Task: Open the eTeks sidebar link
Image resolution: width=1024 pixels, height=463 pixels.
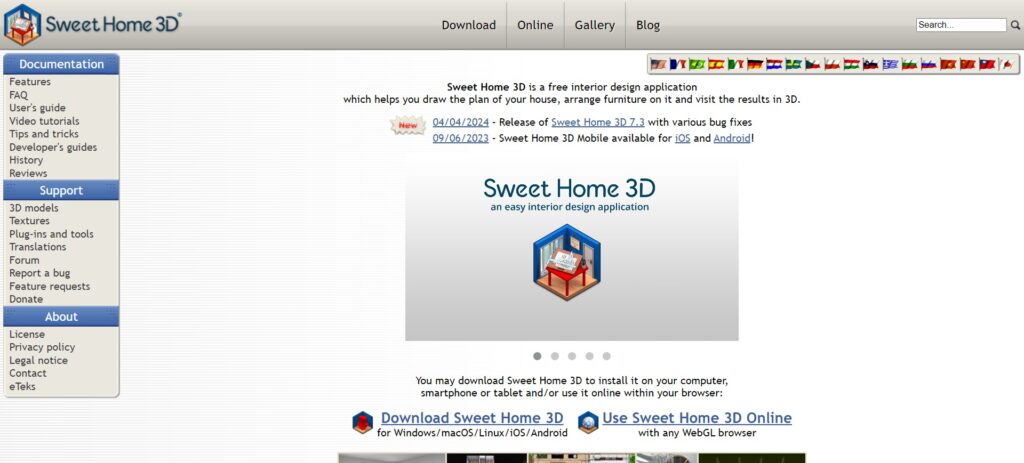Action: (22, 386)
